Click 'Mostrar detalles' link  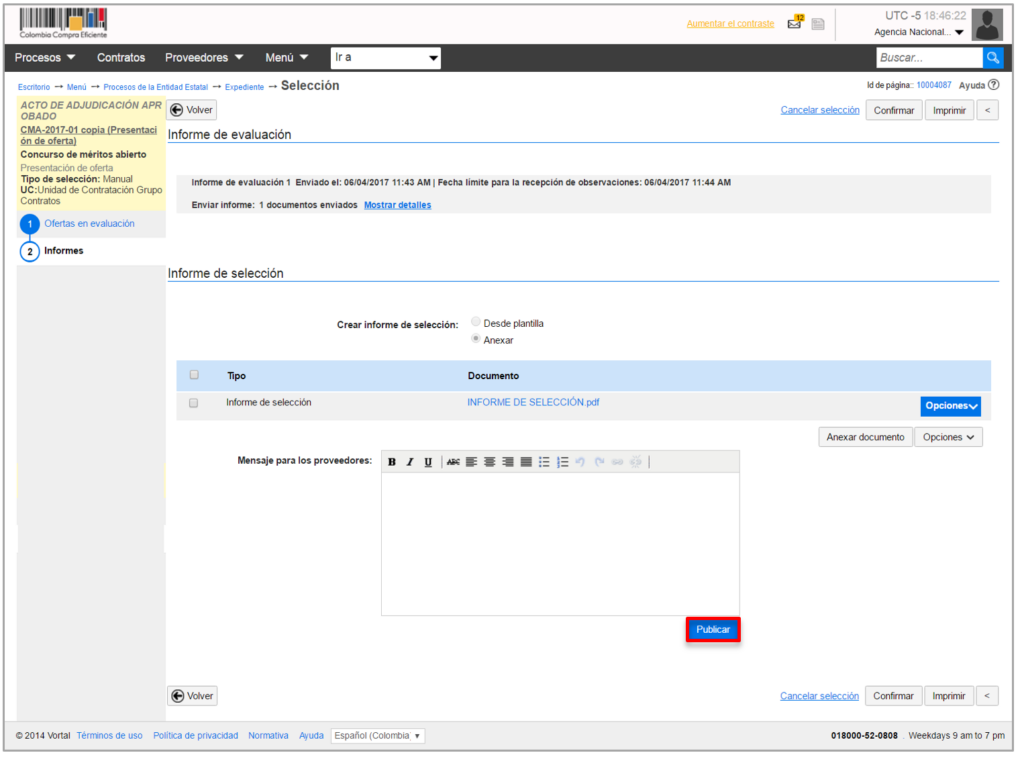point(397,205)
